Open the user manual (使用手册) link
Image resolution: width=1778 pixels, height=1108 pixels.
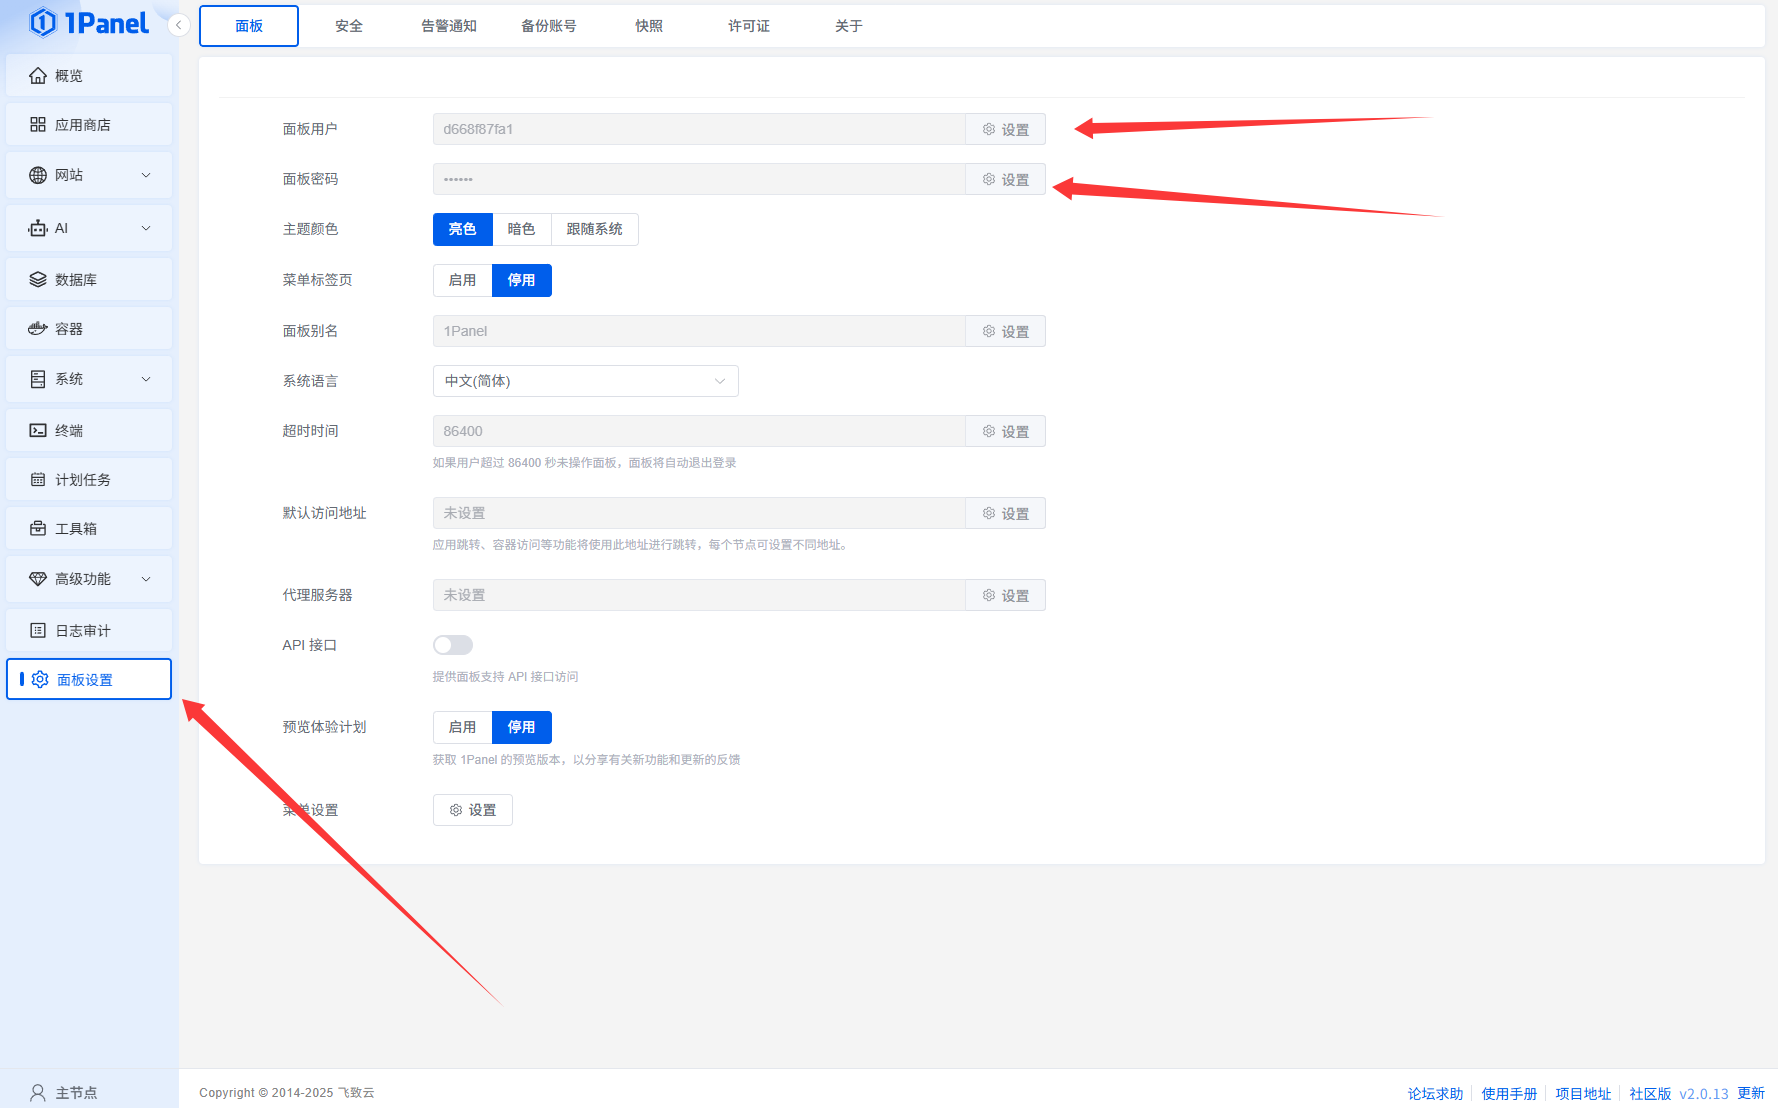point(1509,1093)
